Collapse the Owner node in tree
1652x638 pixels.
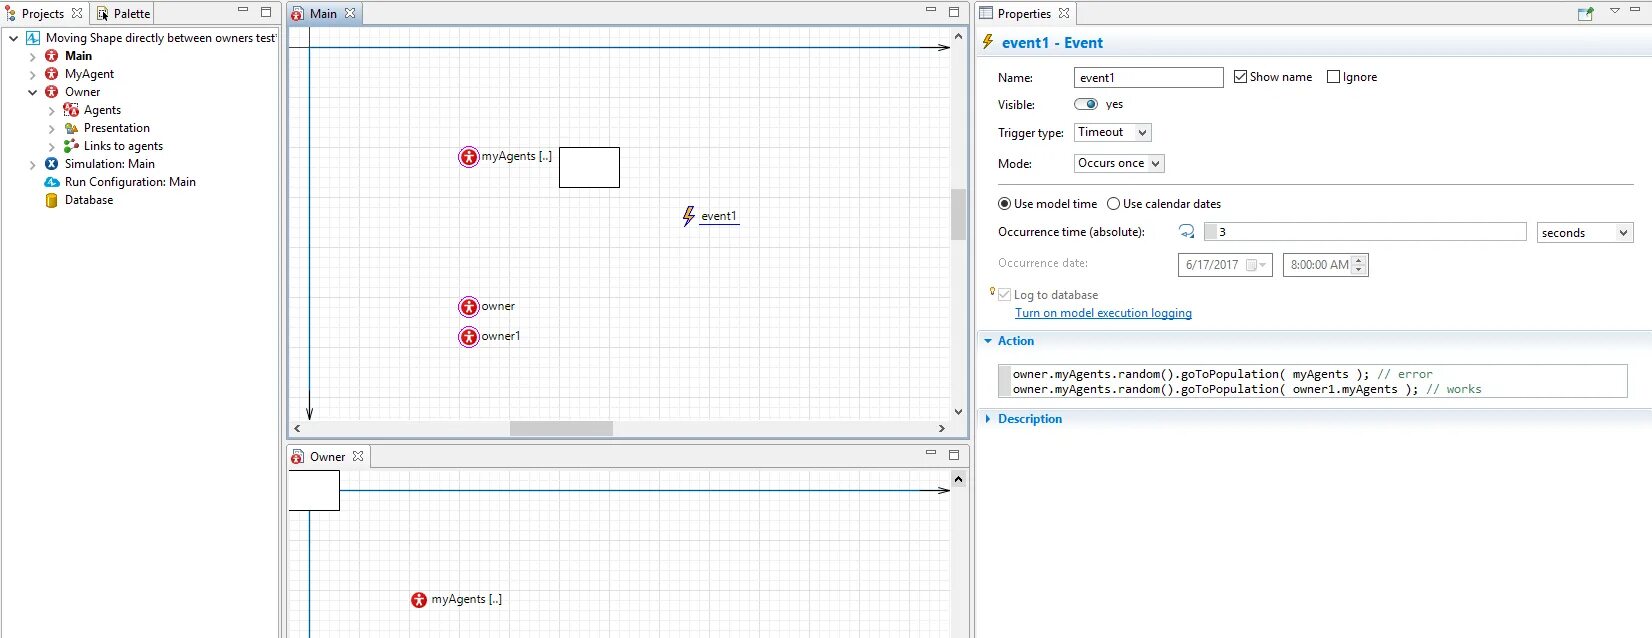point(32,92)
